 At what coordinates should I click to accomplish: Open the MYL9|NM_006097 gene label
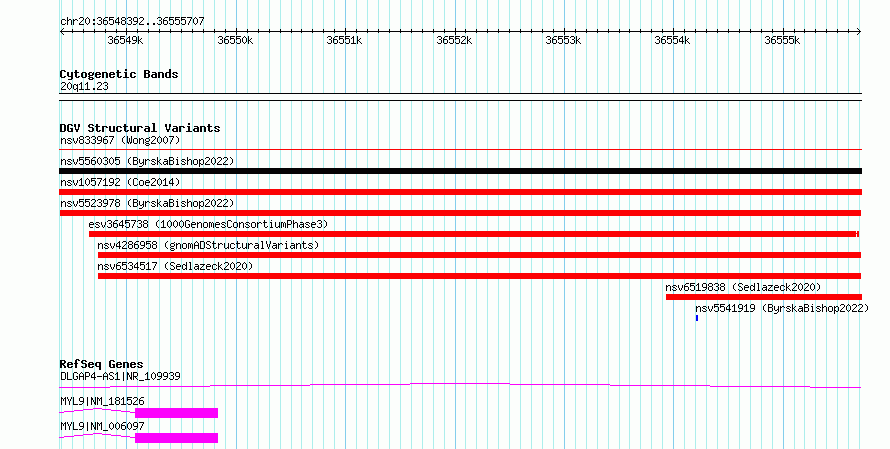point(103,426)
